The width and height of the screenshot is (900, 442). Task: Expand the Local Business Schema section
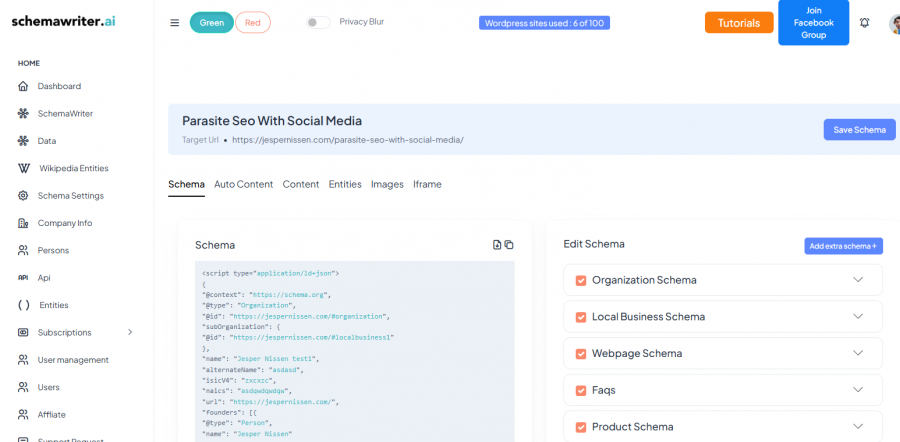[857, 317]
